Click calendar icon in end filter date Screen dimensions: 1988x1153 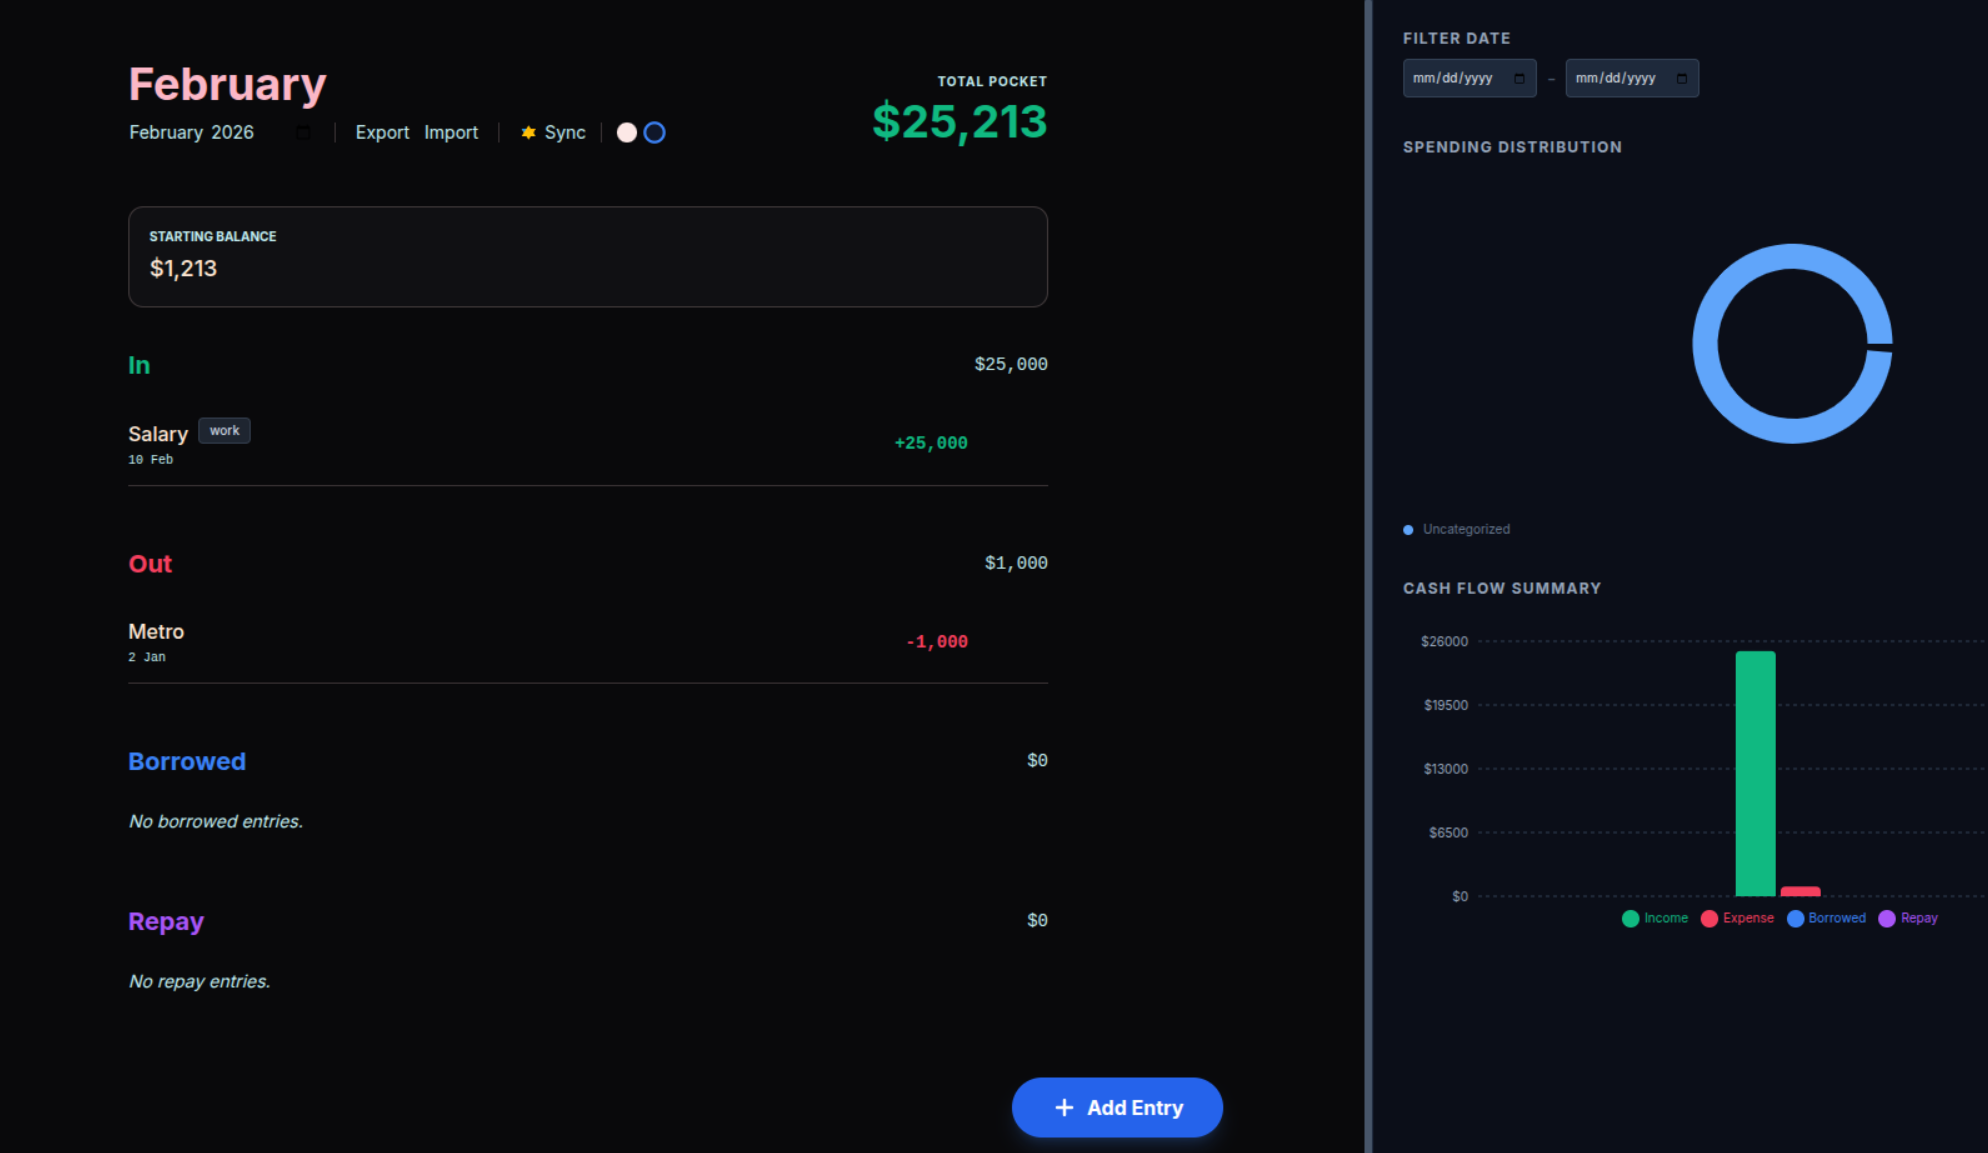coord(1682,78)
